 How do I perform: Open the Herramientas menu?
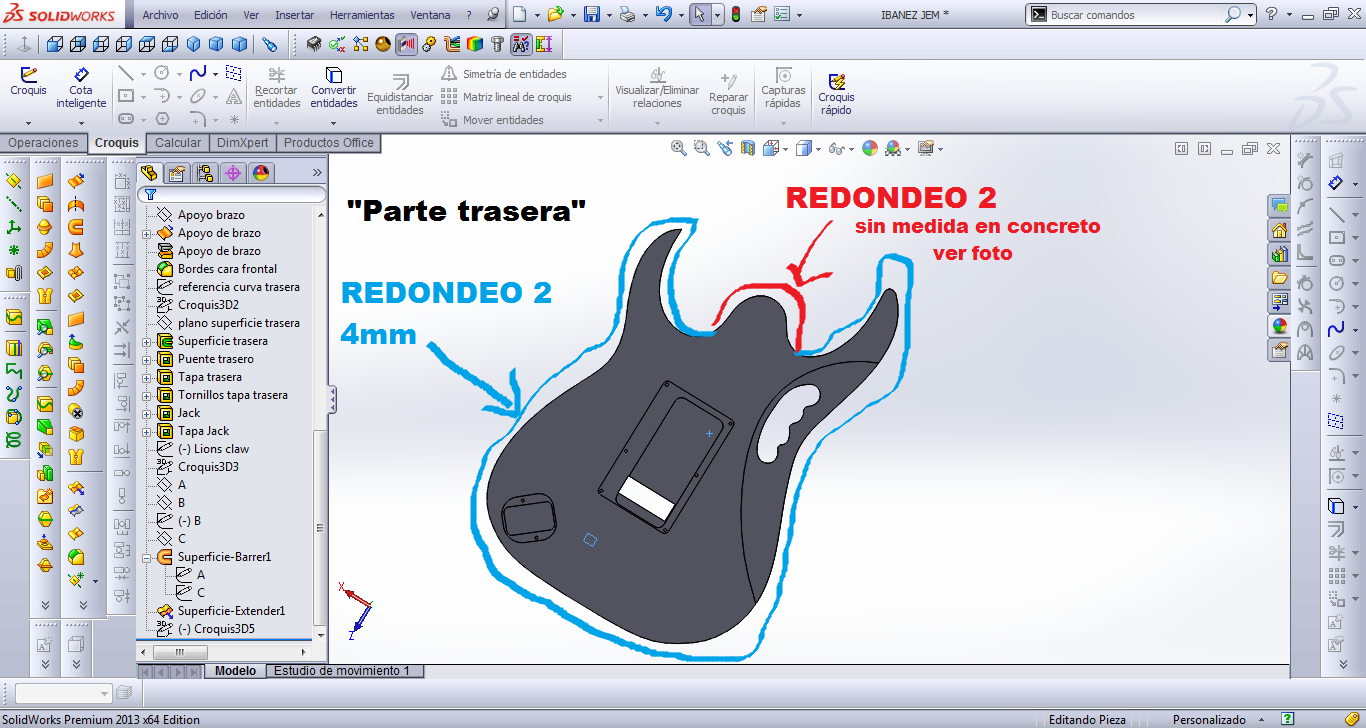[362, 15]
